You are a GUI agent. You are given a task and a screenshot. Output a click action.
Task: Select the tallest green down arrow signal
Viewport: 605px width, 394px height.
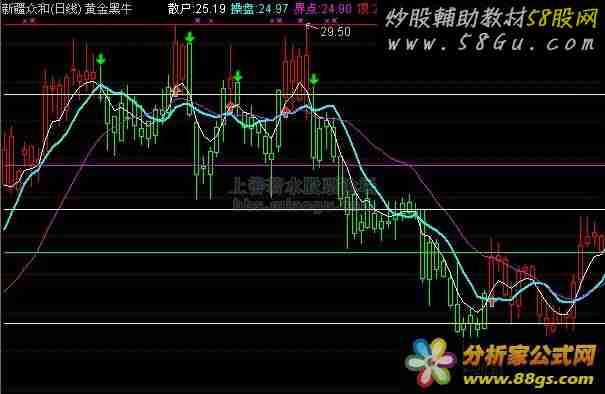[x=189, y=38]
